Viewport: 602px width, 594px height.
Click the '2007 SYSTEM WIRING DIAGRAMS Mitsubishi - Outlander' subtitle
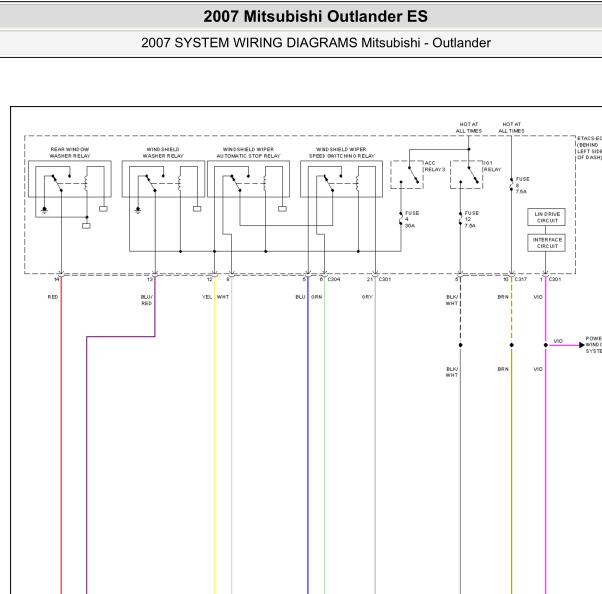tap(316, 43)
